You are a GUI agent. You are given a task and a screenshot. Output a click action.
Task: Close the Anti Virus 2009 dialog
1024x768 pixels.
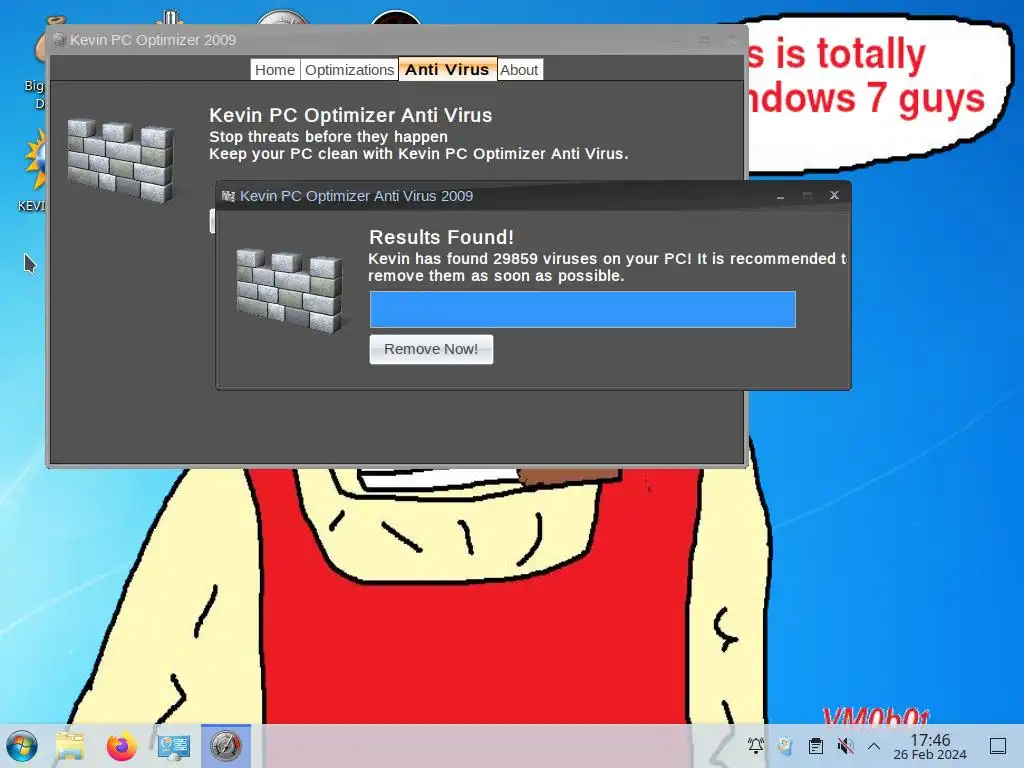834,195
